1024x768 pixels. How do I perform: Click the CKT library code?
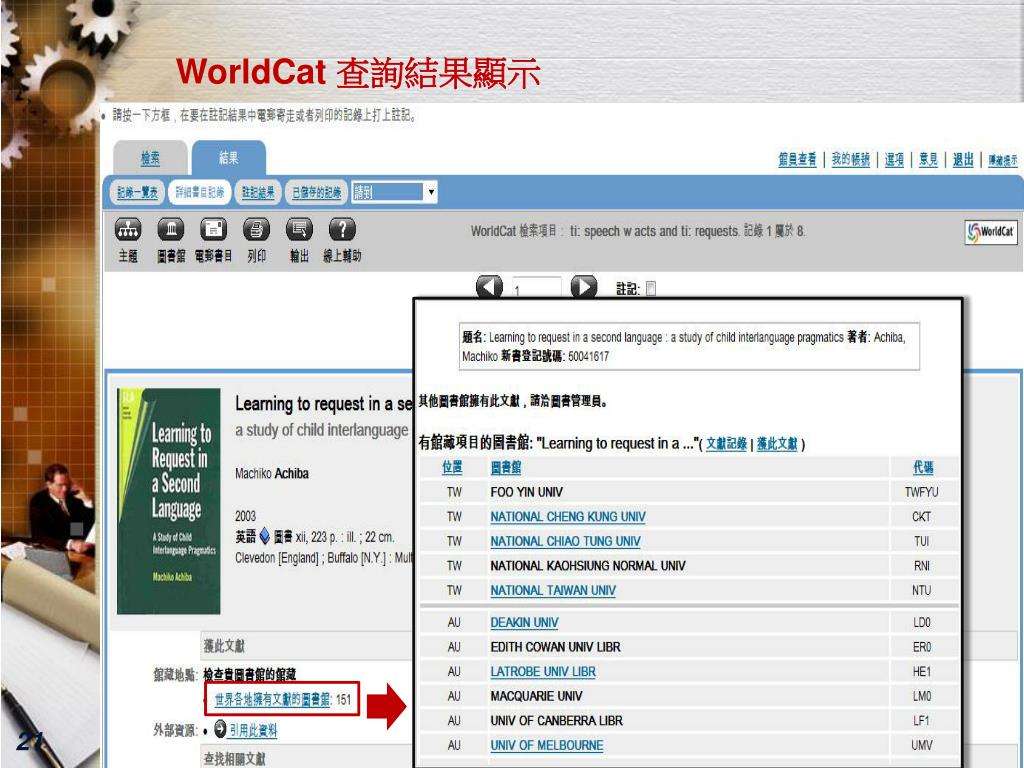coord(921,517)
